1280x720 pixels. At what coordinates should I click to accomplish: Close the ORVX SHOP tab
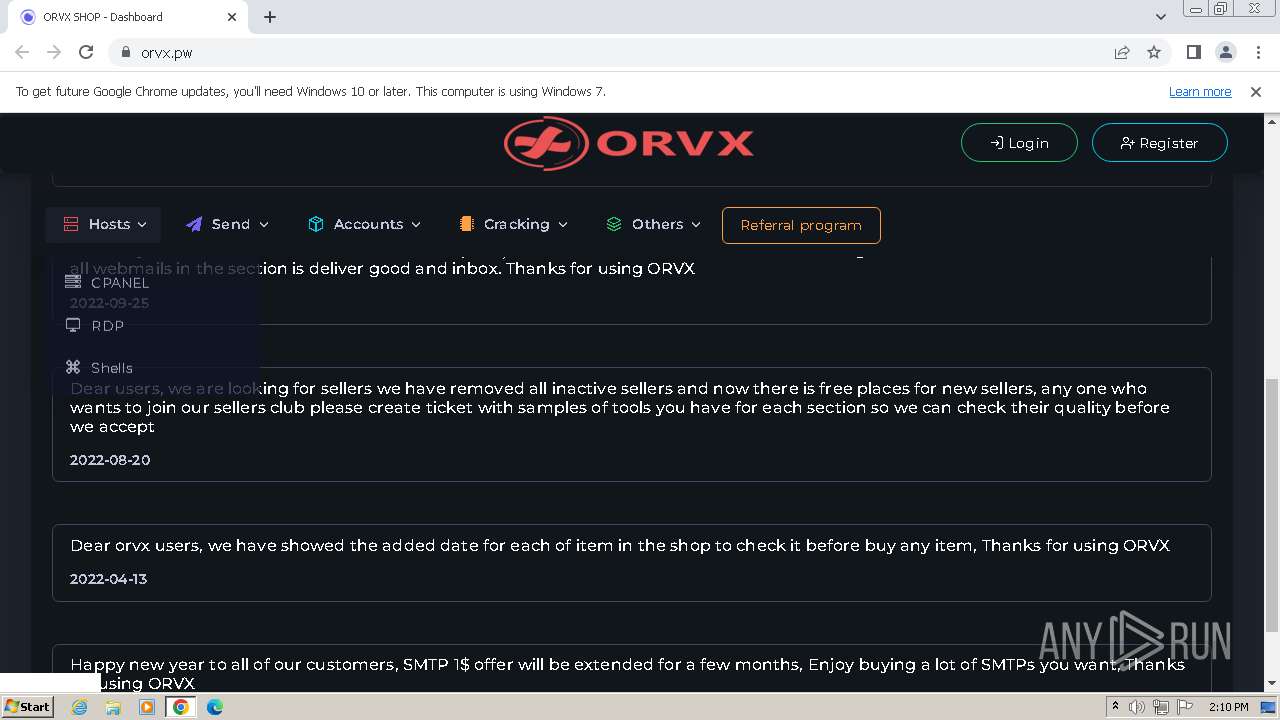pyautogui.click(x=232, y=17)
